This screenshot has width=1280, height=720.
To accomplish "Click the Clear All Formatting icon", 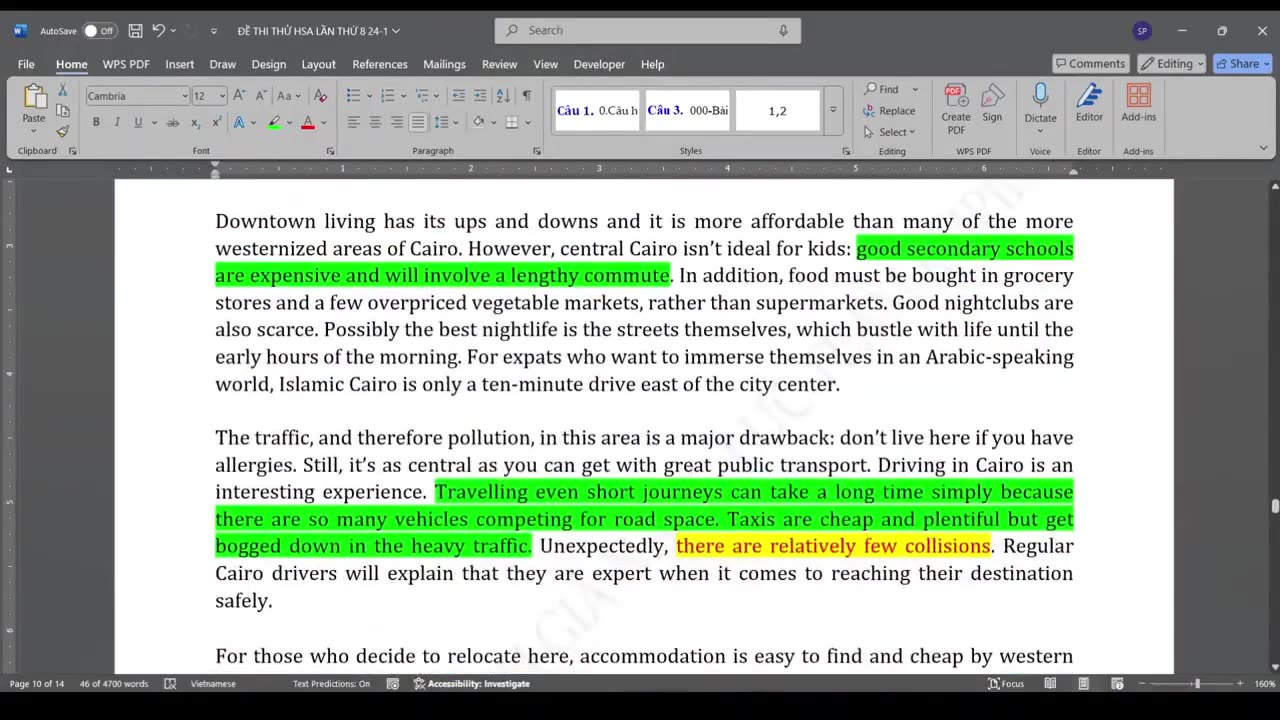I will click(x=320, y=96).
